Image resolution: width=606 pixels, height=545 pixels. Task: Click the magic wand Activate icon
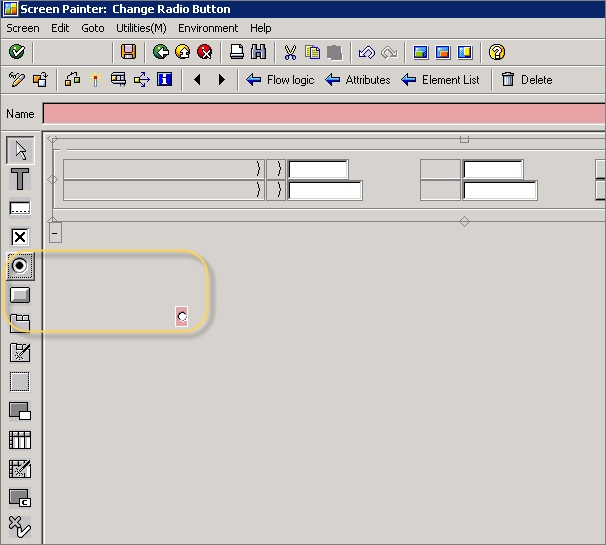pyautogui.click(x=95, y=80)
